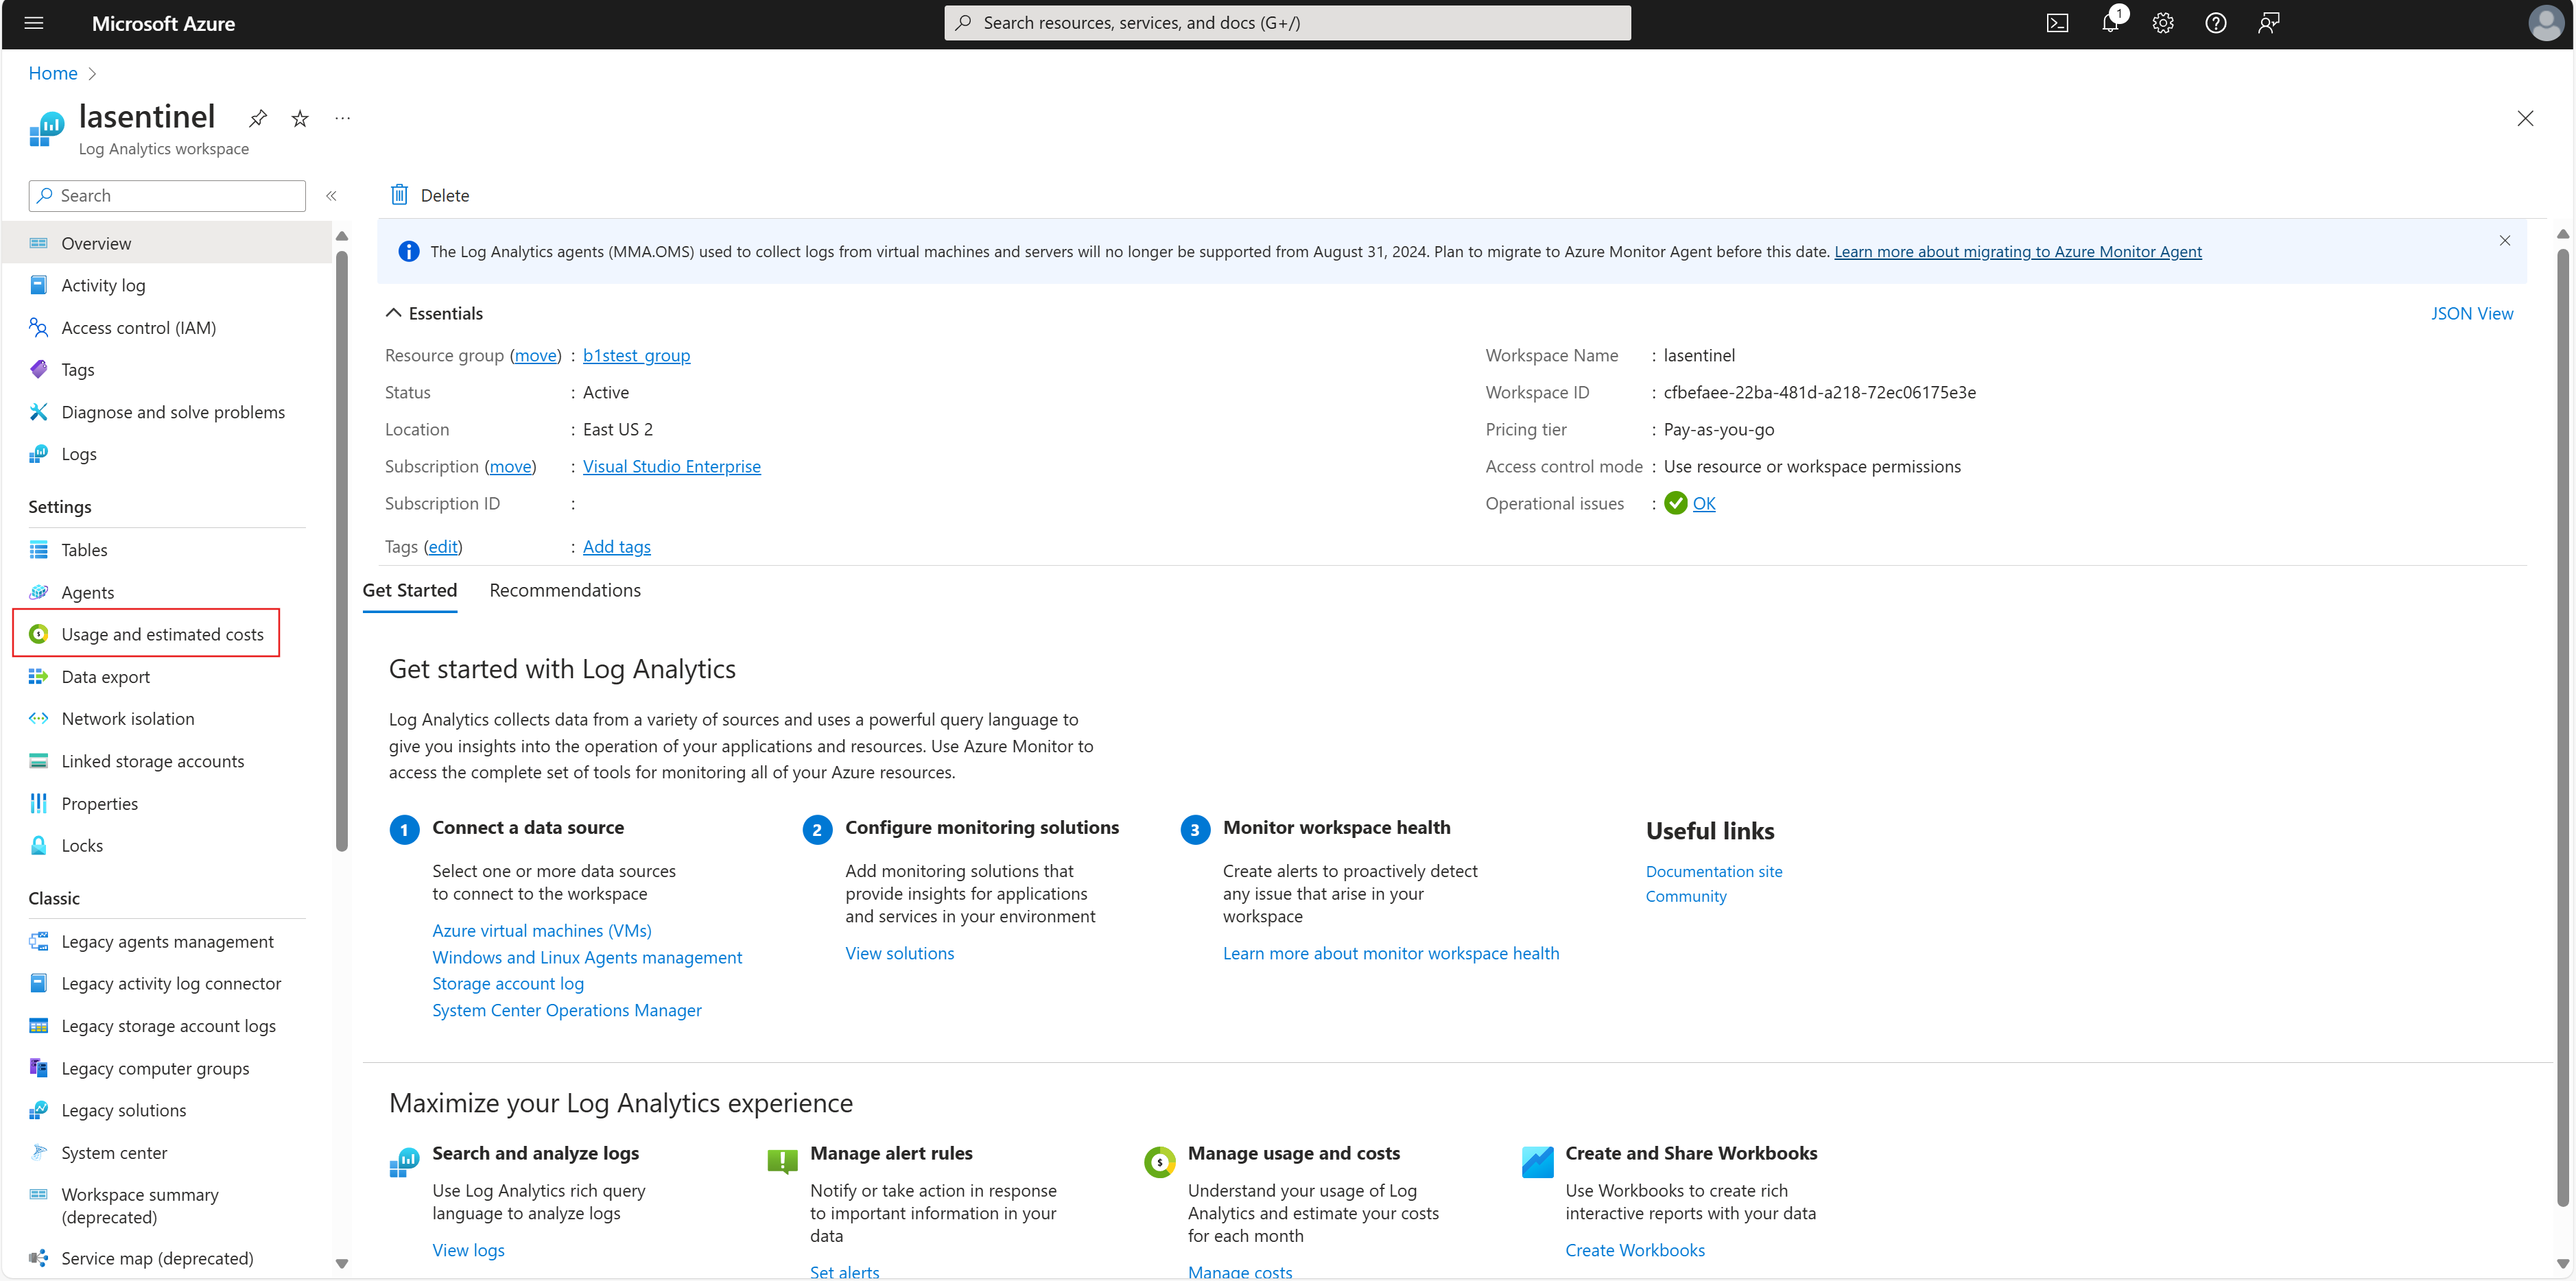Open Network isolation settings
2576x1281 pixels.
click(x=128, y=719)
